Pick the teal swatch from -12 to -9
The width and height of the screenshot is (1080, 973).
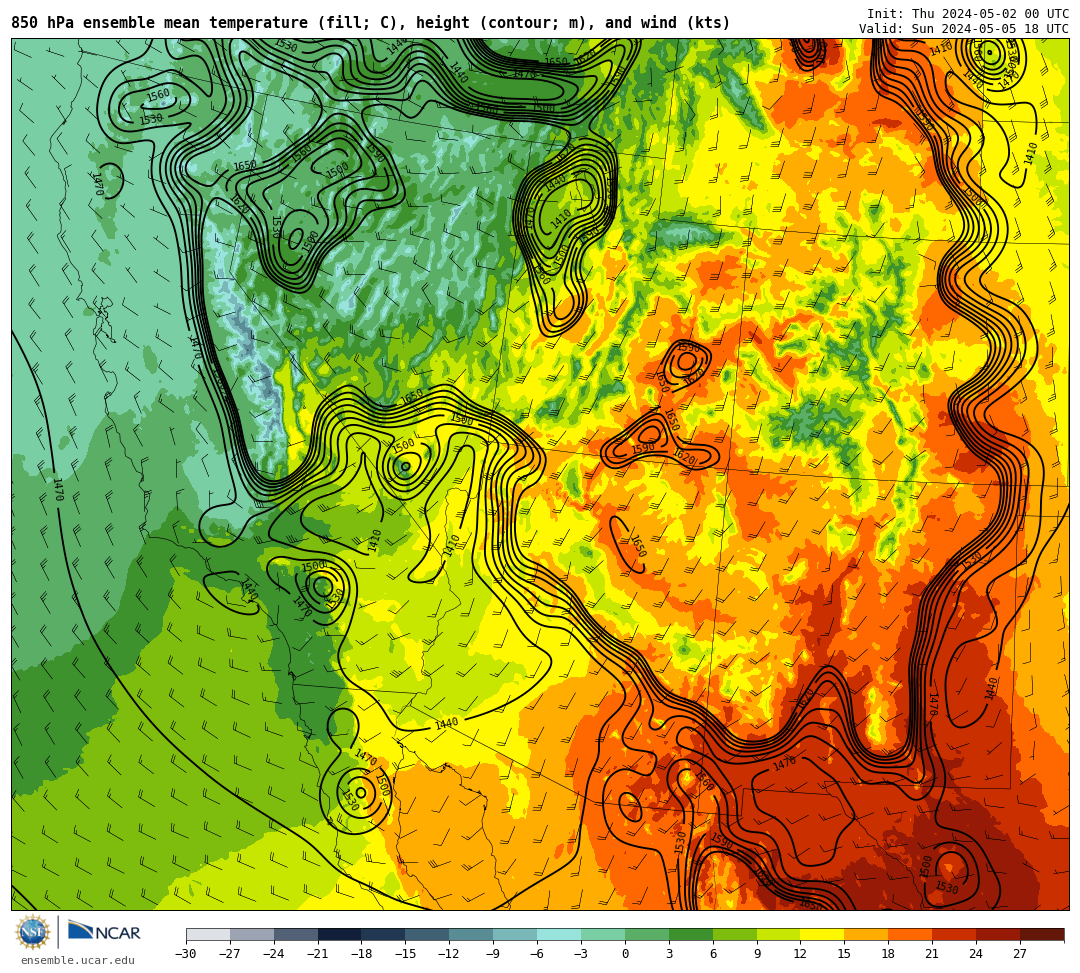tap(472, 934)
